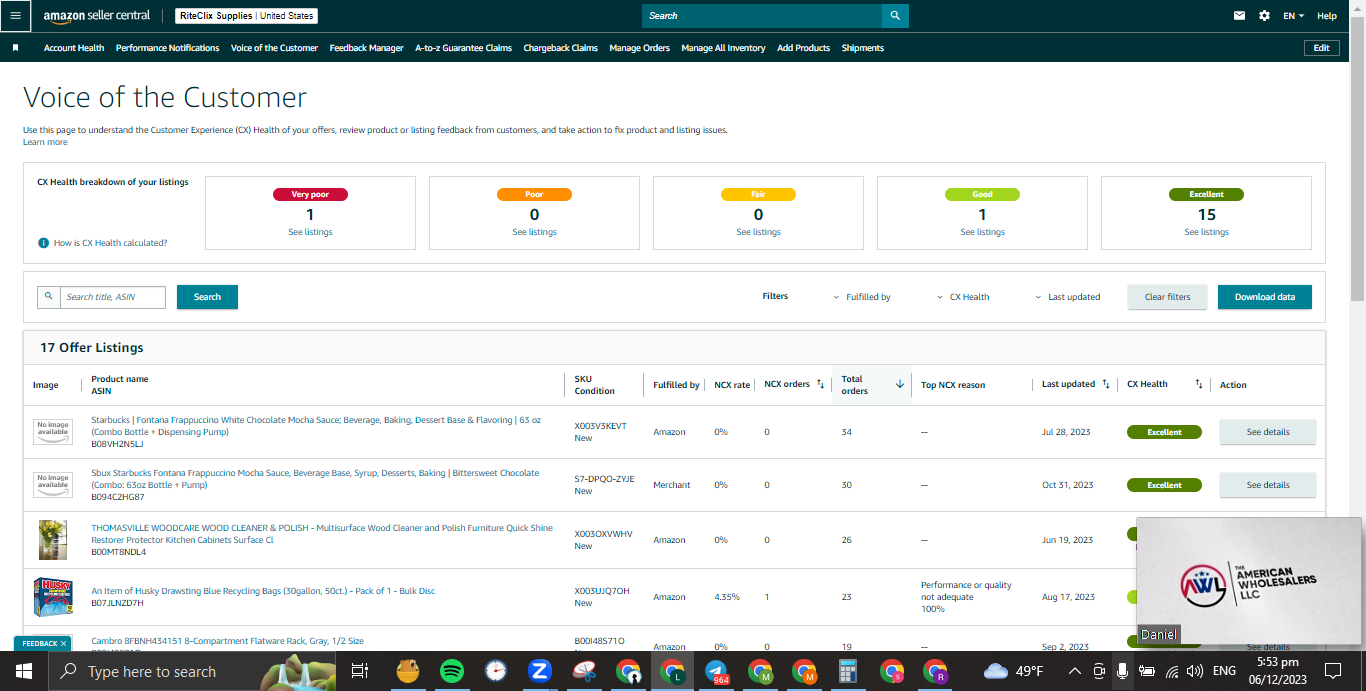This screenshot has width=1366, height=691.
Task: Open A-to-z Guarantee Claims
Action: [x=464, y=48]
